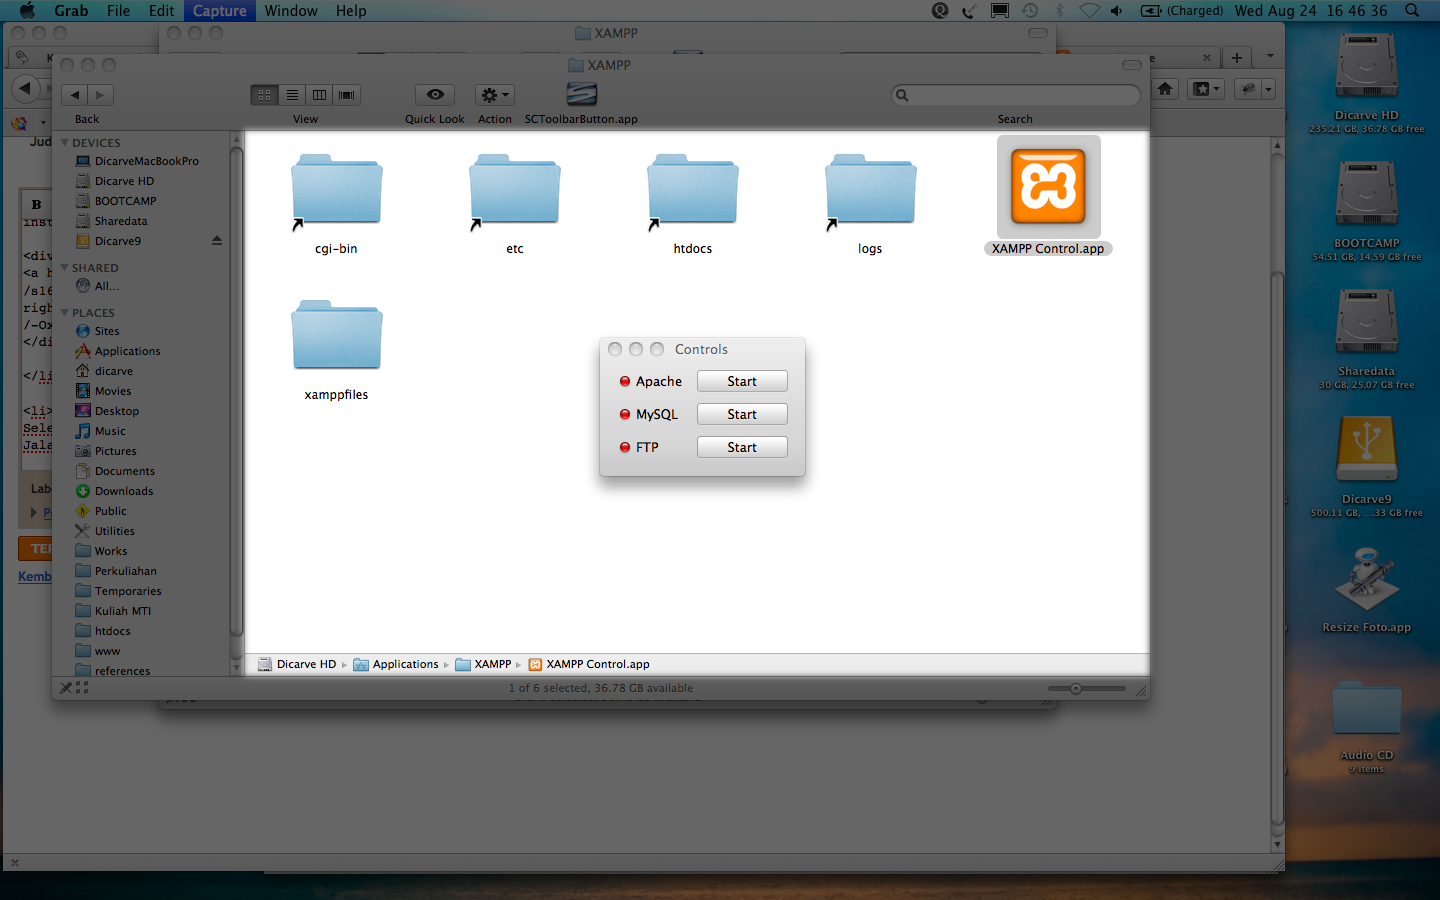
Task: Go to Applications in the path bar
Action: pyautogui.click(x=396, y=664)
